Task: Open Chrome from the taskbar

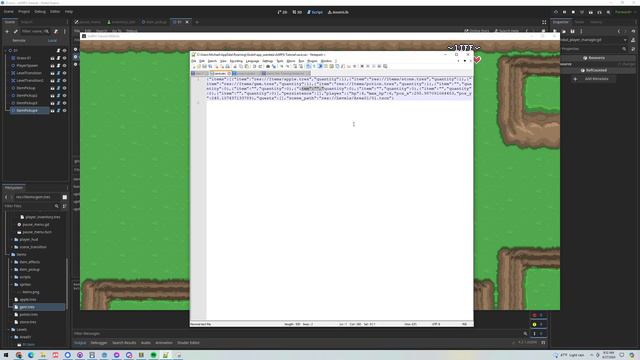Action: click(19, 355)
